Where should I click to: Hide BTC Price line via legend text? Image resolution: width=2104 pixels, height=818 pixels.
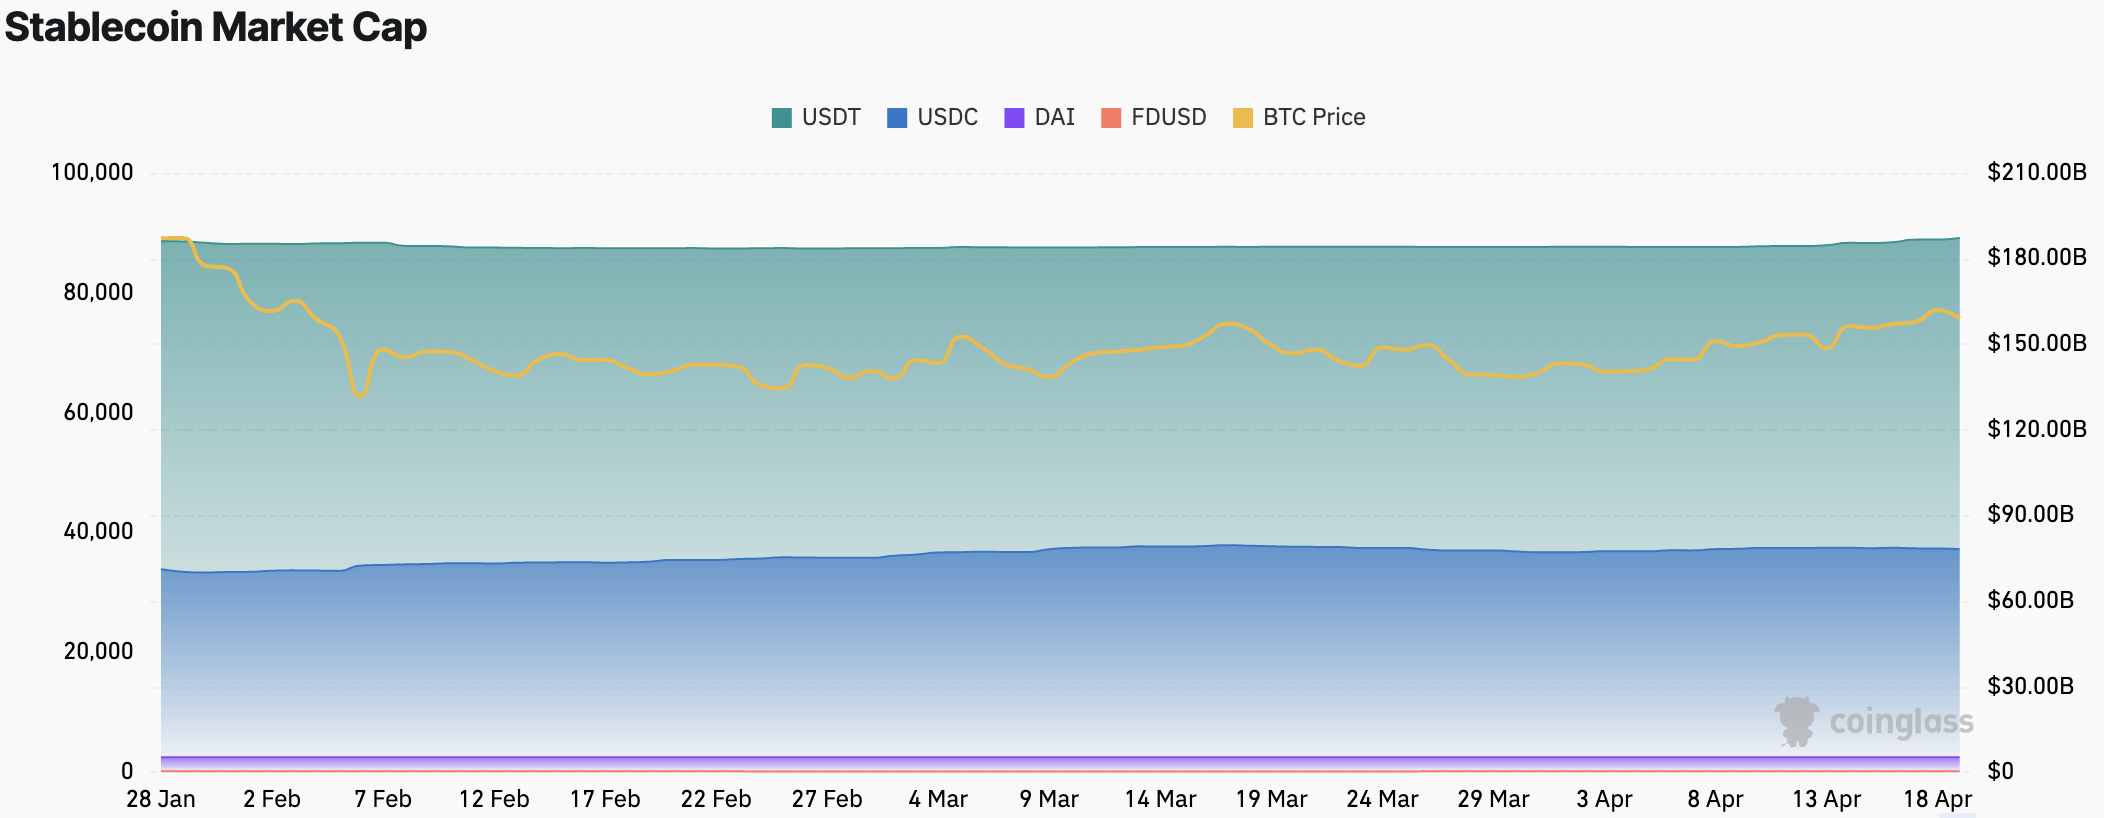pos(1313,118)
